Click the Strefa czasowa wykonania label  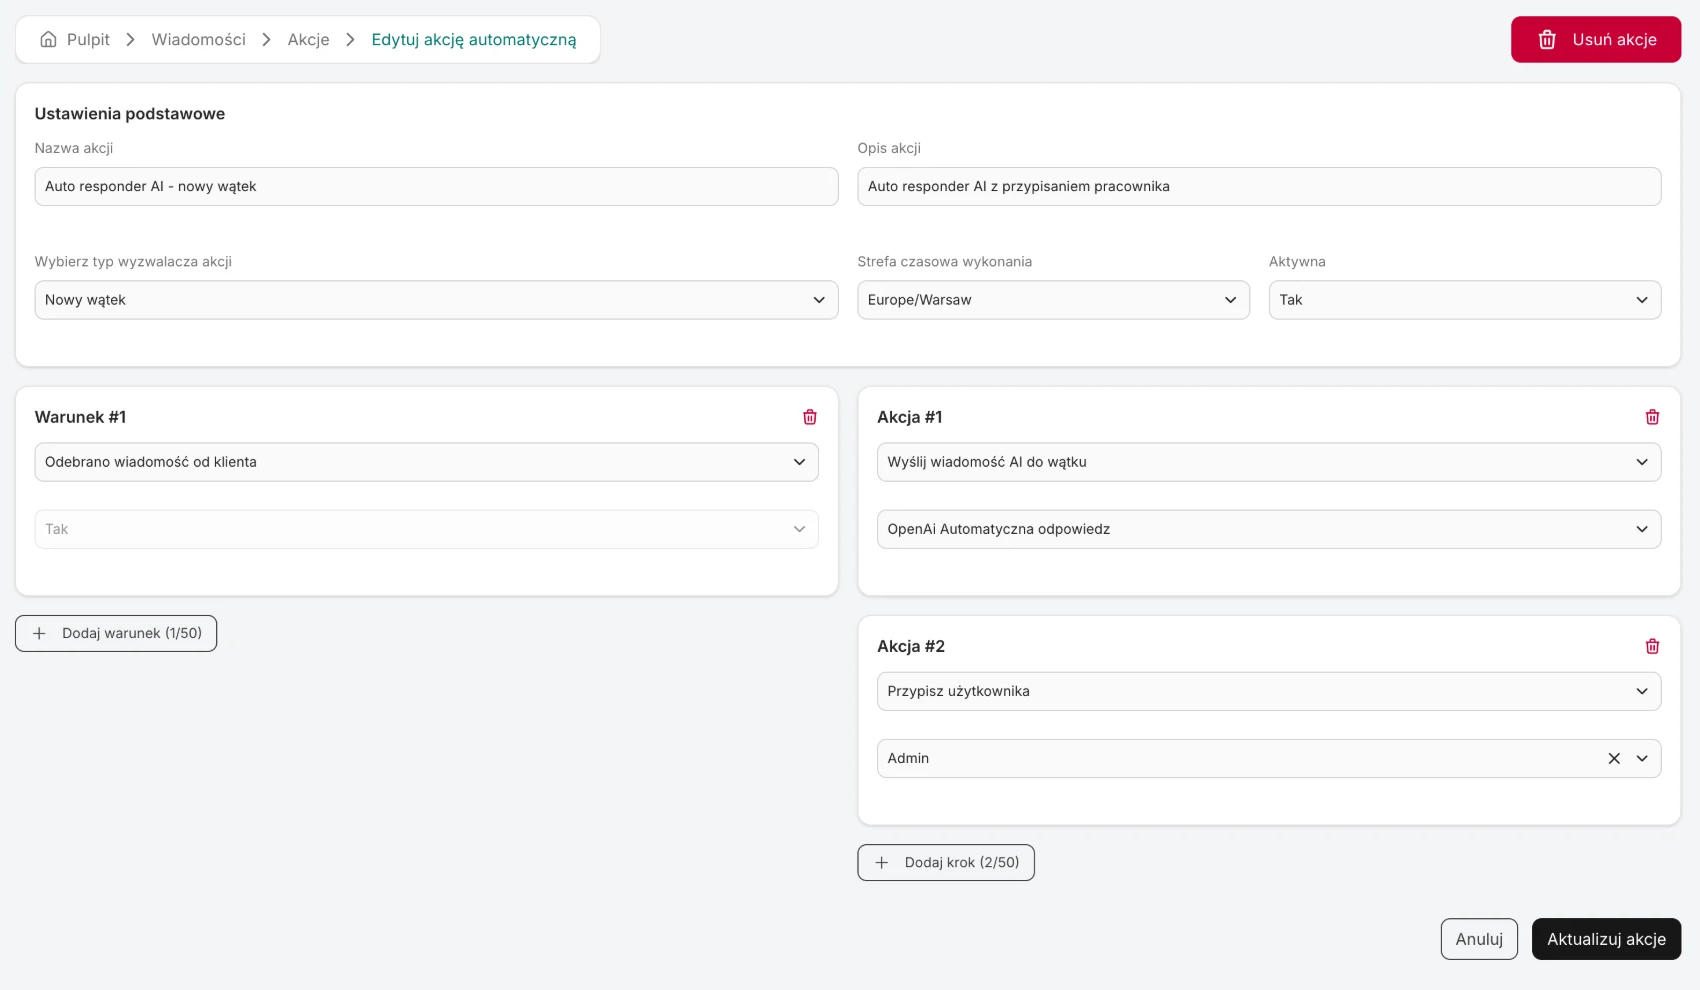coord(945,262)
